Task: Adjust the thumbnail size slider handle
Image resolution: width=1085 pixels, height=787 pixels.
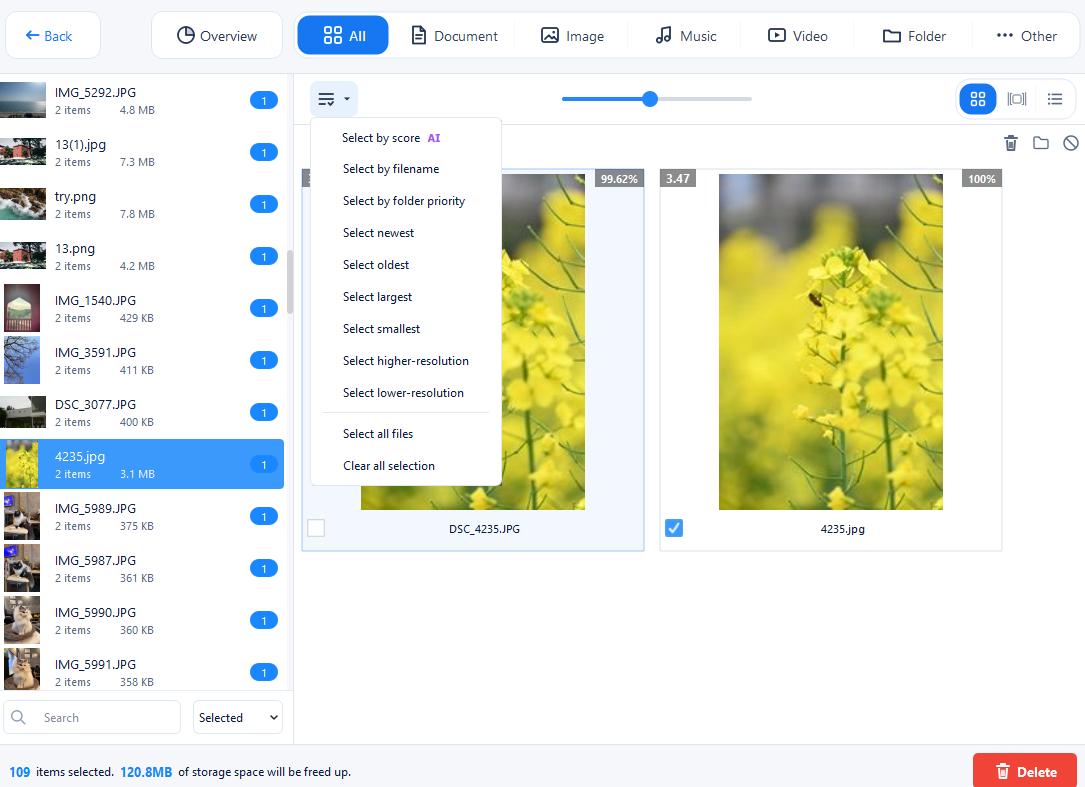Action: [650, 99]
